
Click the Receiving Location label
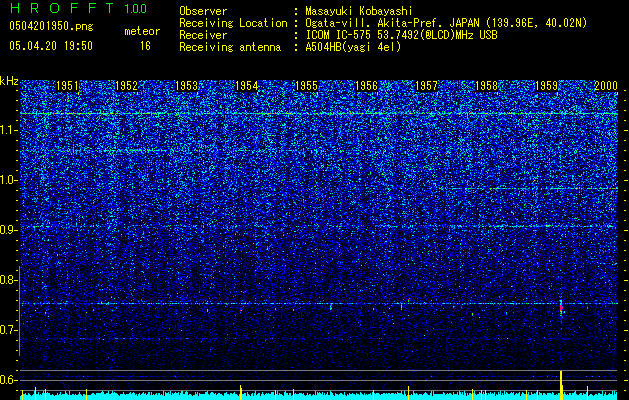(x=233, y=23)
